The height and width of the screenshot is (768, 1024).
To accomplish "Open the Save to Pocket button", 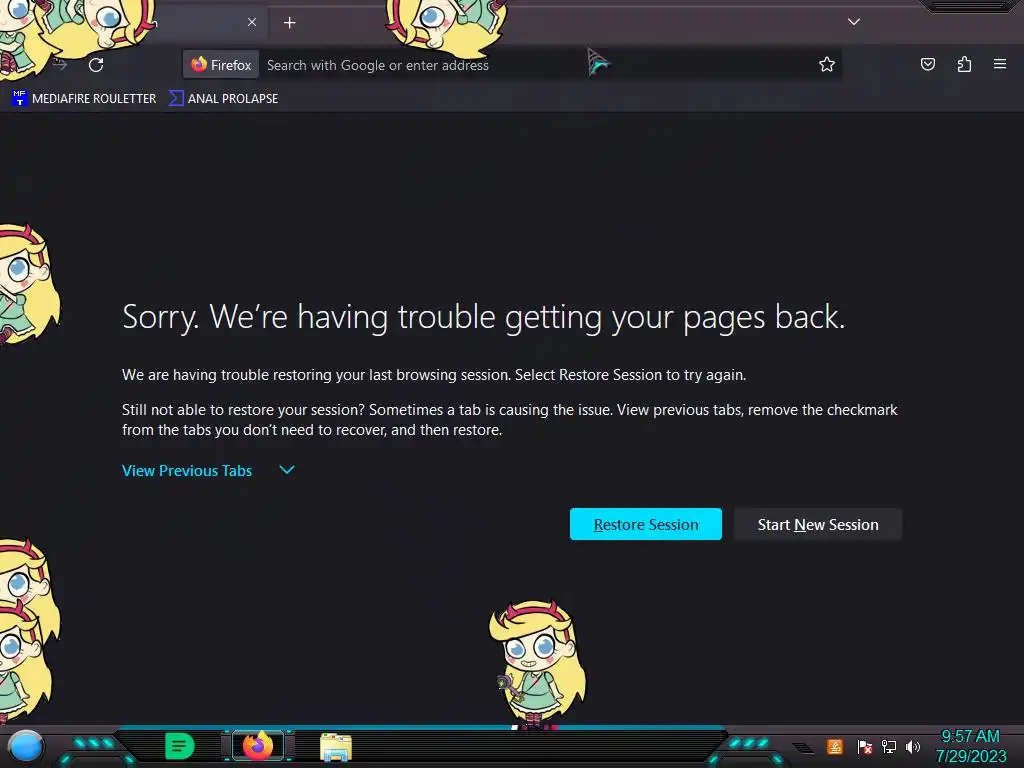I will [x=927, y=64].
